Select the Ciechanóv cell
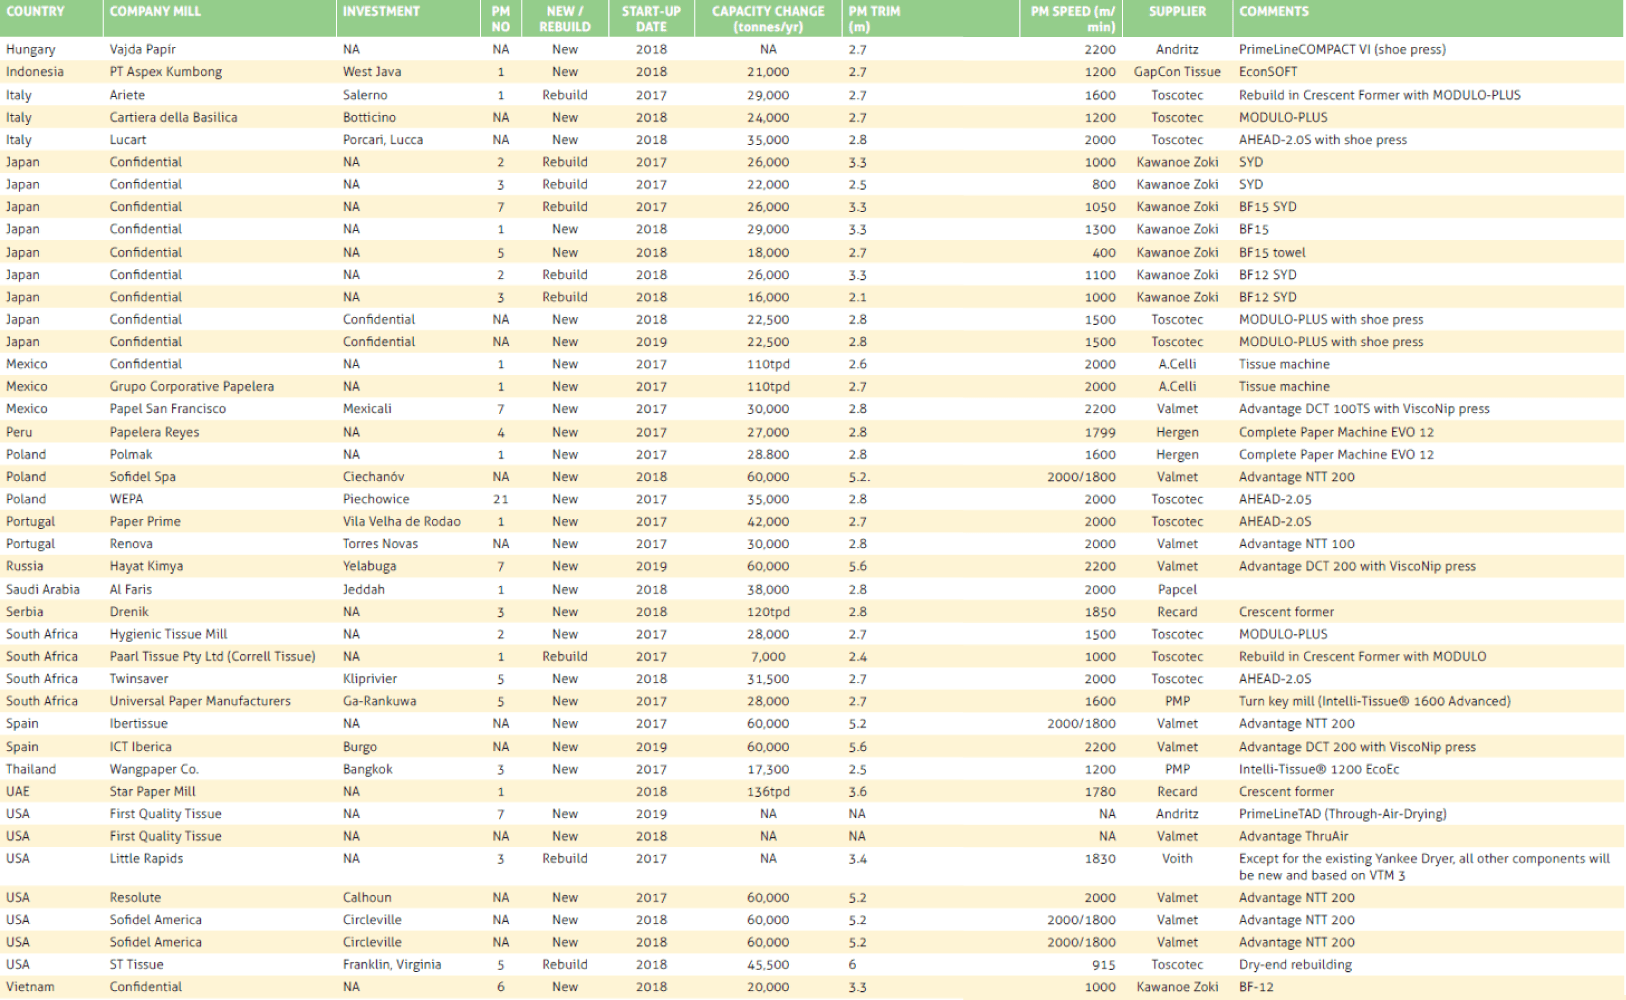Viewport: 1626px width, 1000px height. tap(374, 477)
